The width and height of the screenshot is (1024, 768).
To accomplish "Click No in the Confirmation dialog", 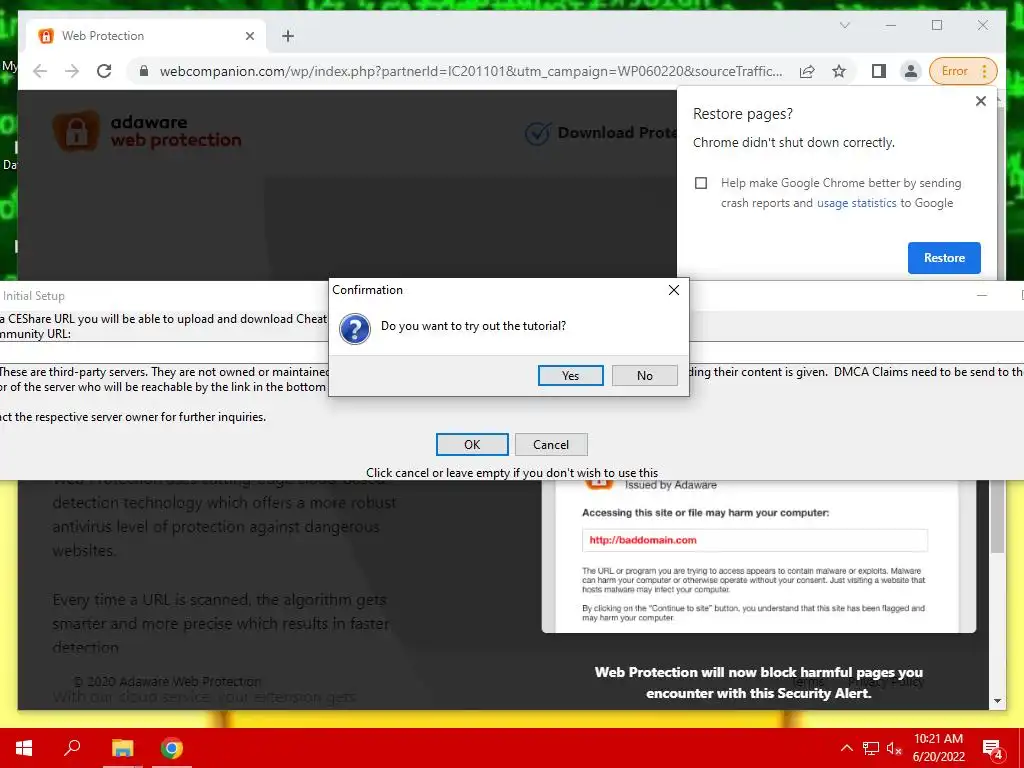I will pos(645,376).
